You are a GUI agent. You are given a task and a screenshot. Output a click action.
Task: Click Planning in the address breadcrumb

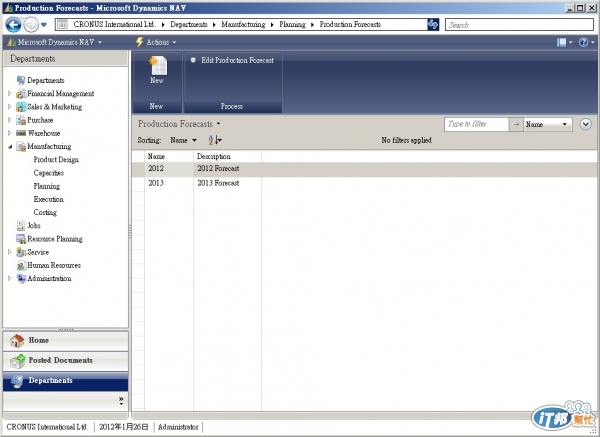tap(292, 24)
